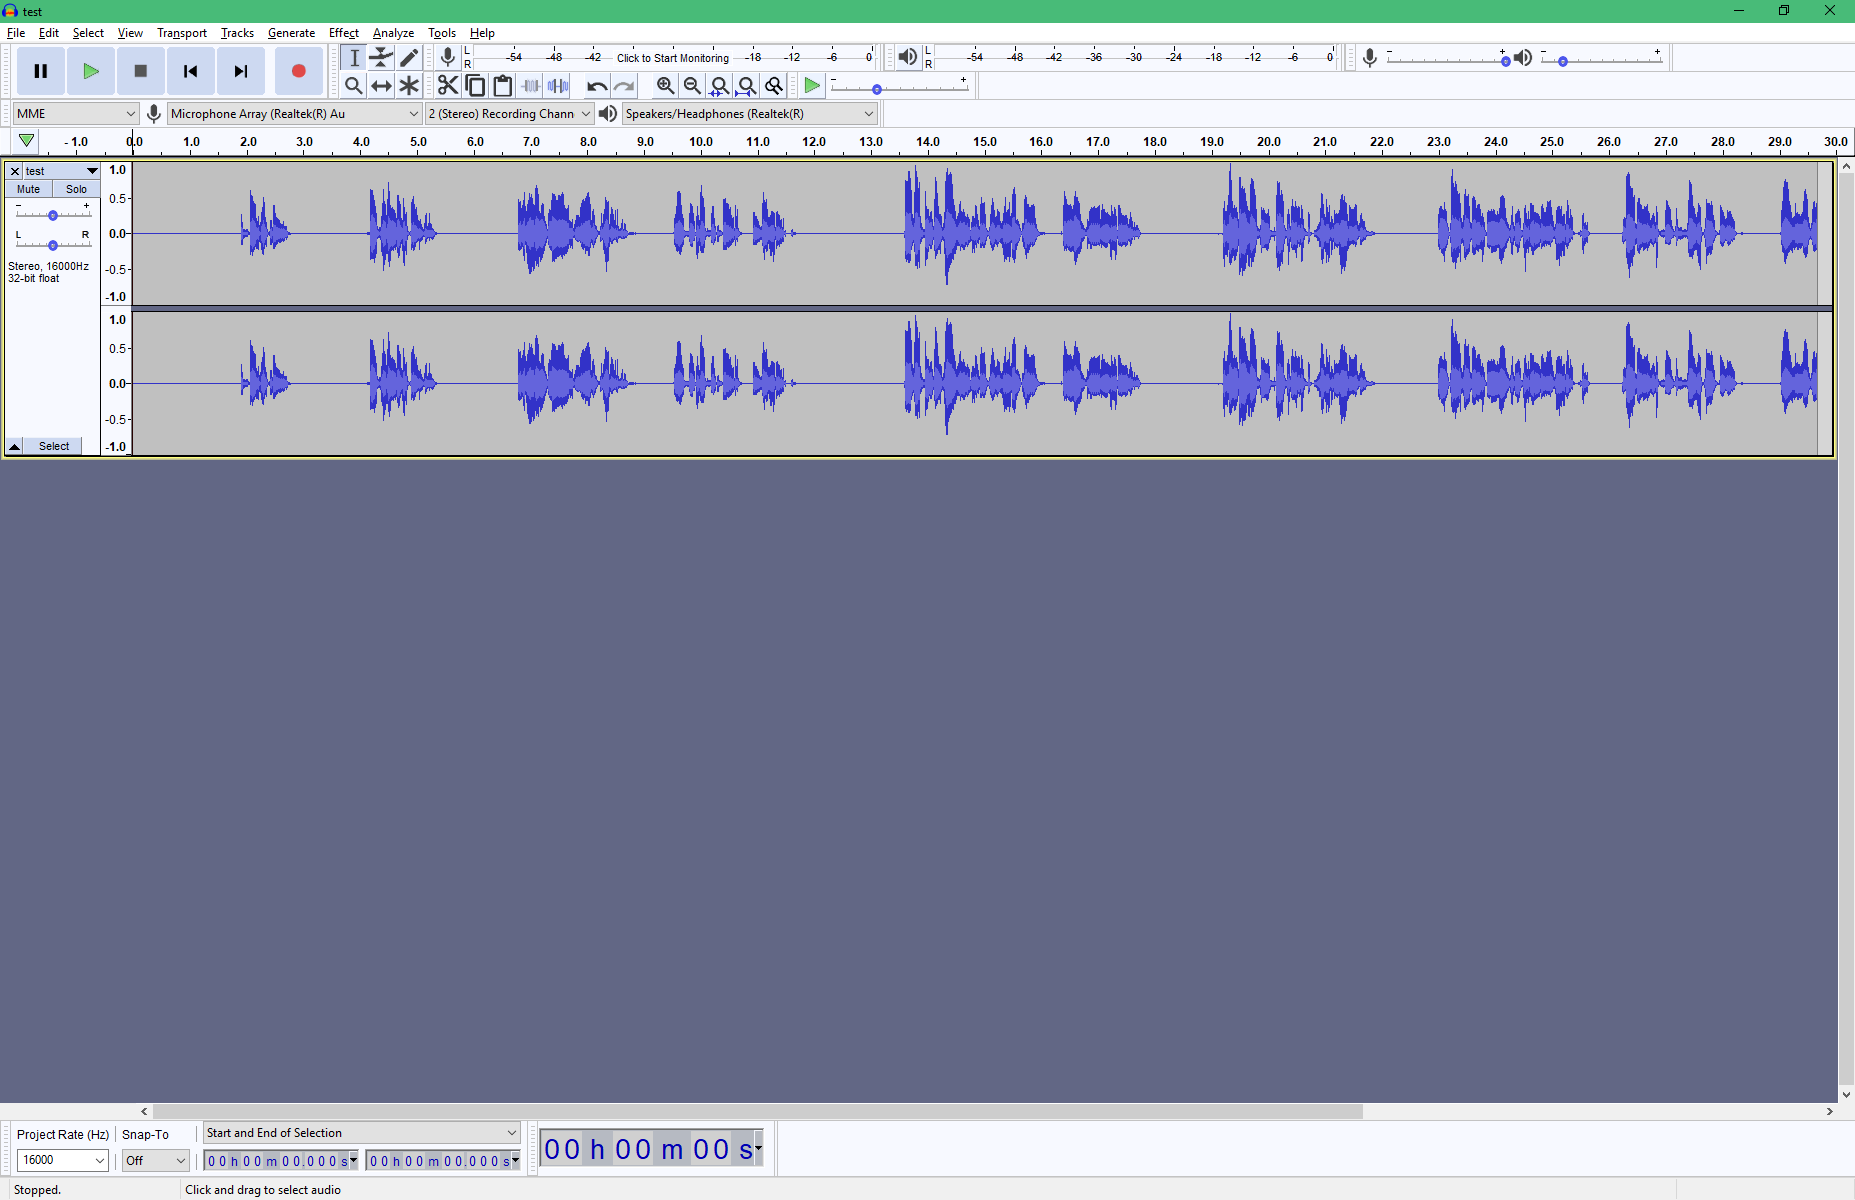
Task: Mute the test track
Action: pos(27,189)
